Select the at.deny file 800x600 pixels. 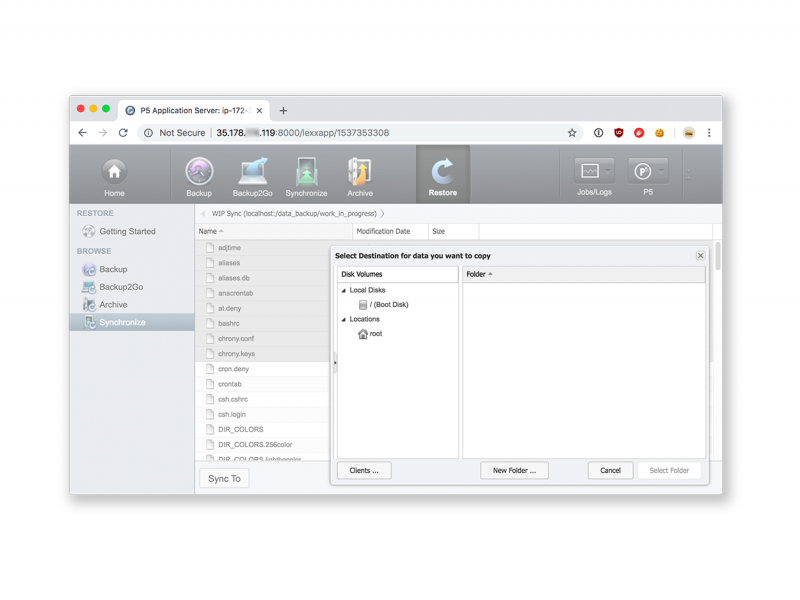tap(262, 308)
